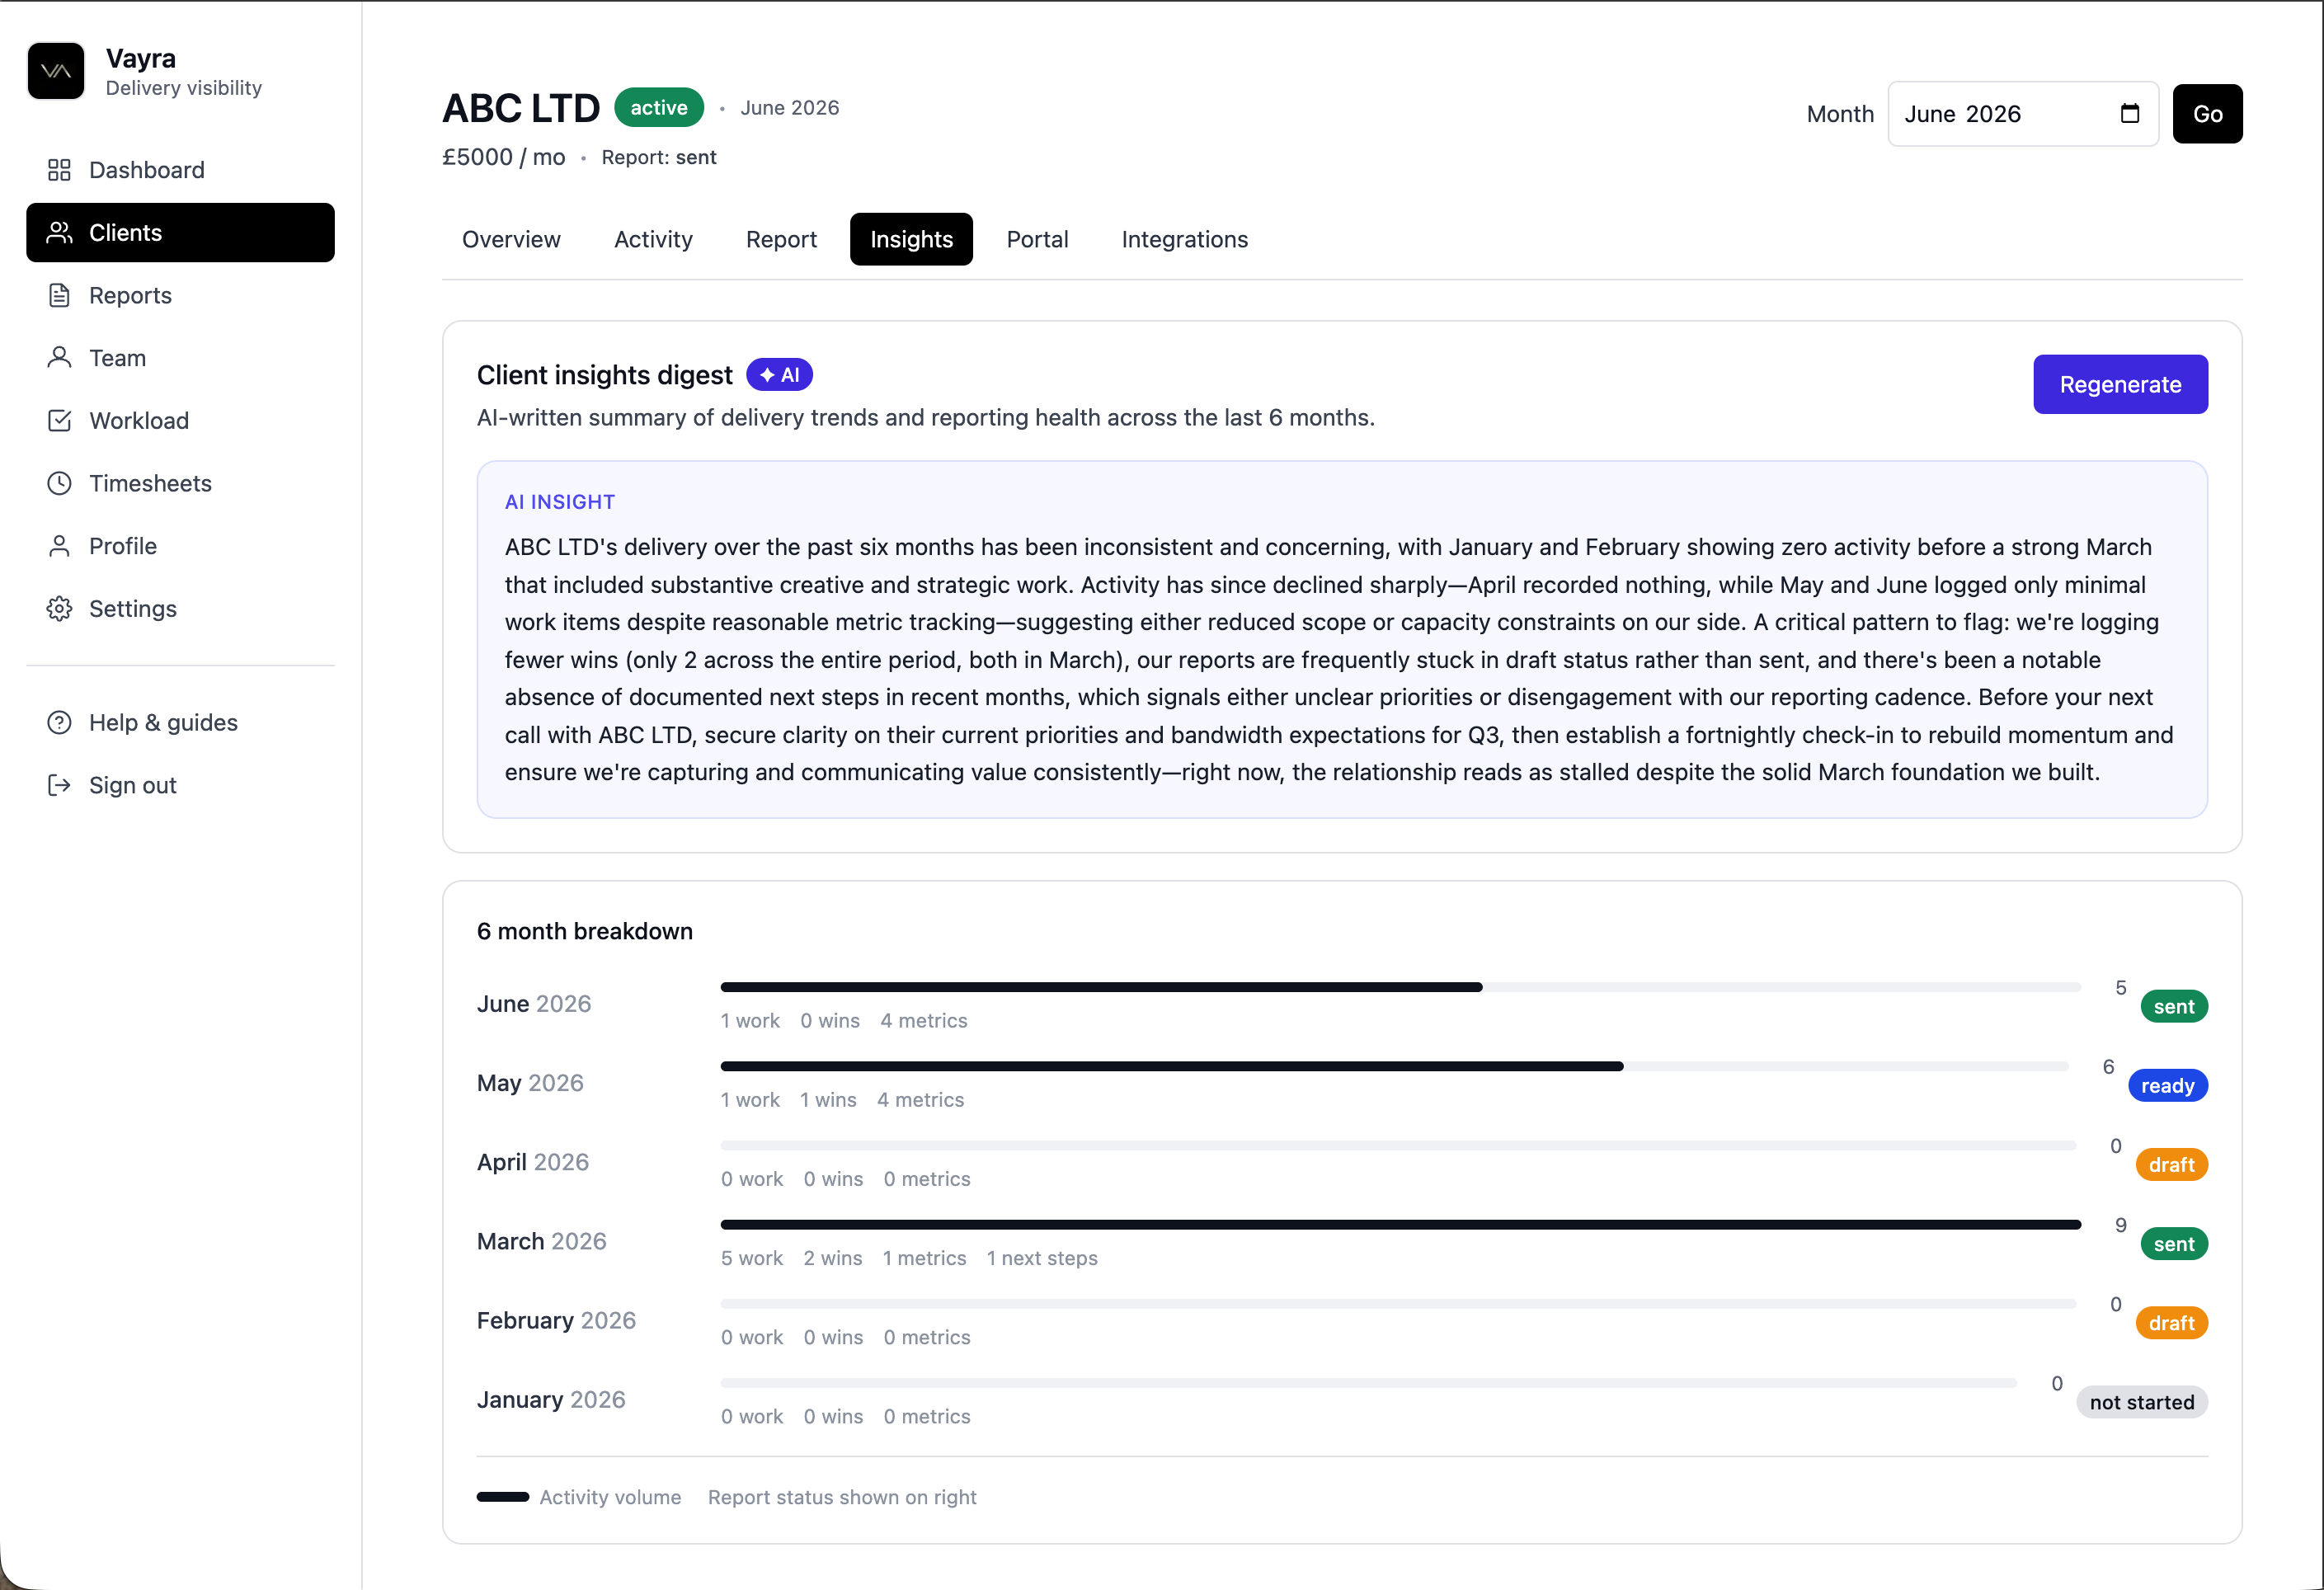Click 'Report status shown on right' legend text
The width and height of the screenshot is (2324, 1590).
pyautogui.click(x=842, y=1497)
